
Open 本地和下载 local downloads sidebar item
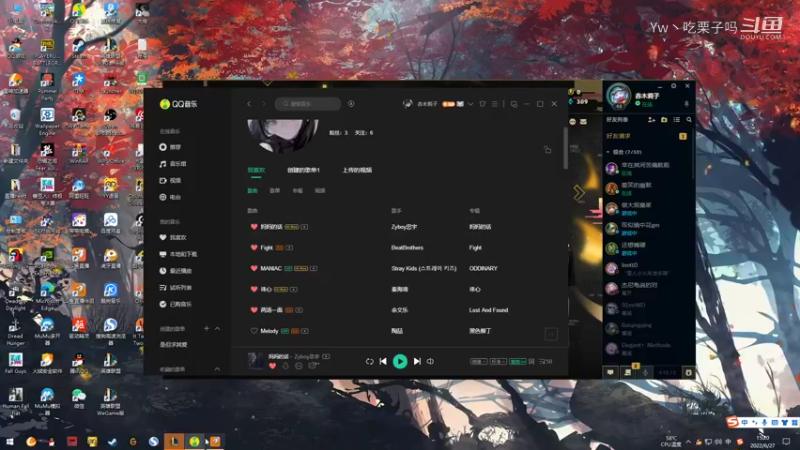click(x=178, y=254)
